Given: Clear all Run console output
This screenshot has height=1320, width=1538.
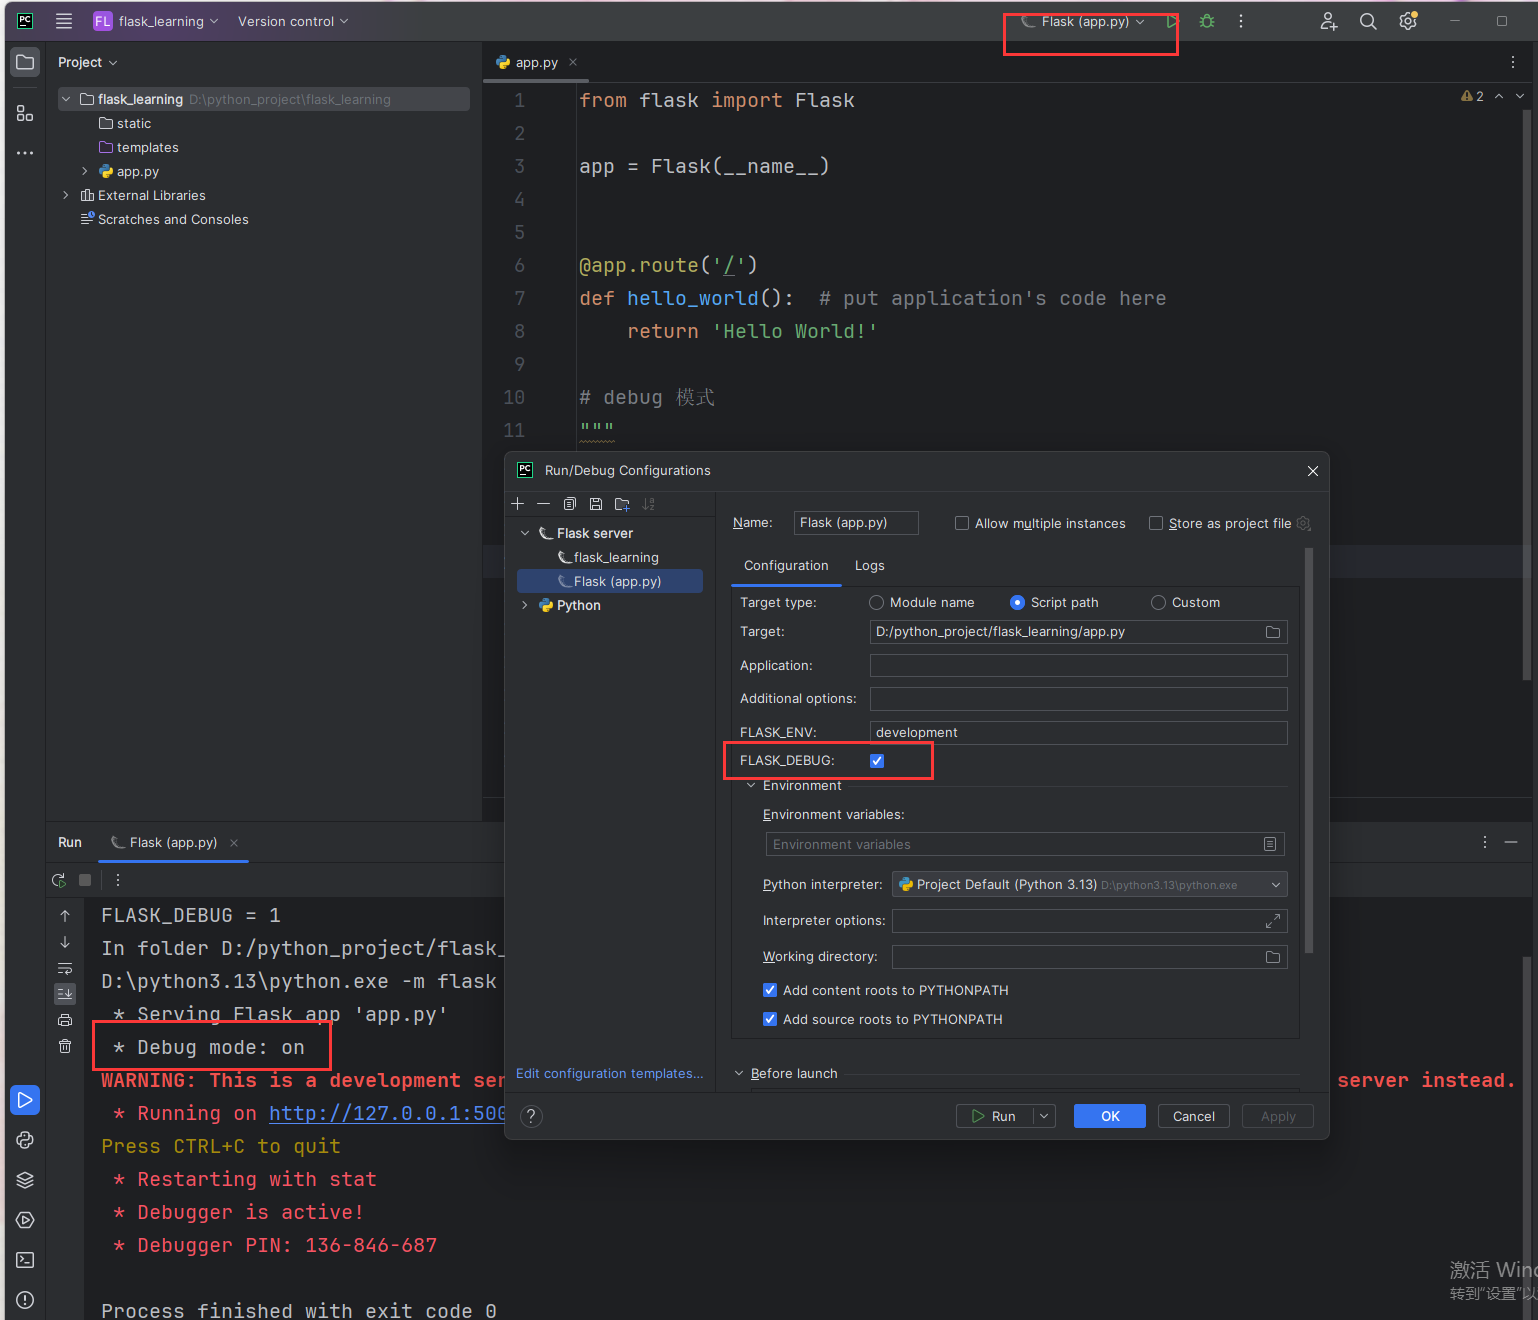Looking at the screenshot, I should tap(65, 1046).
